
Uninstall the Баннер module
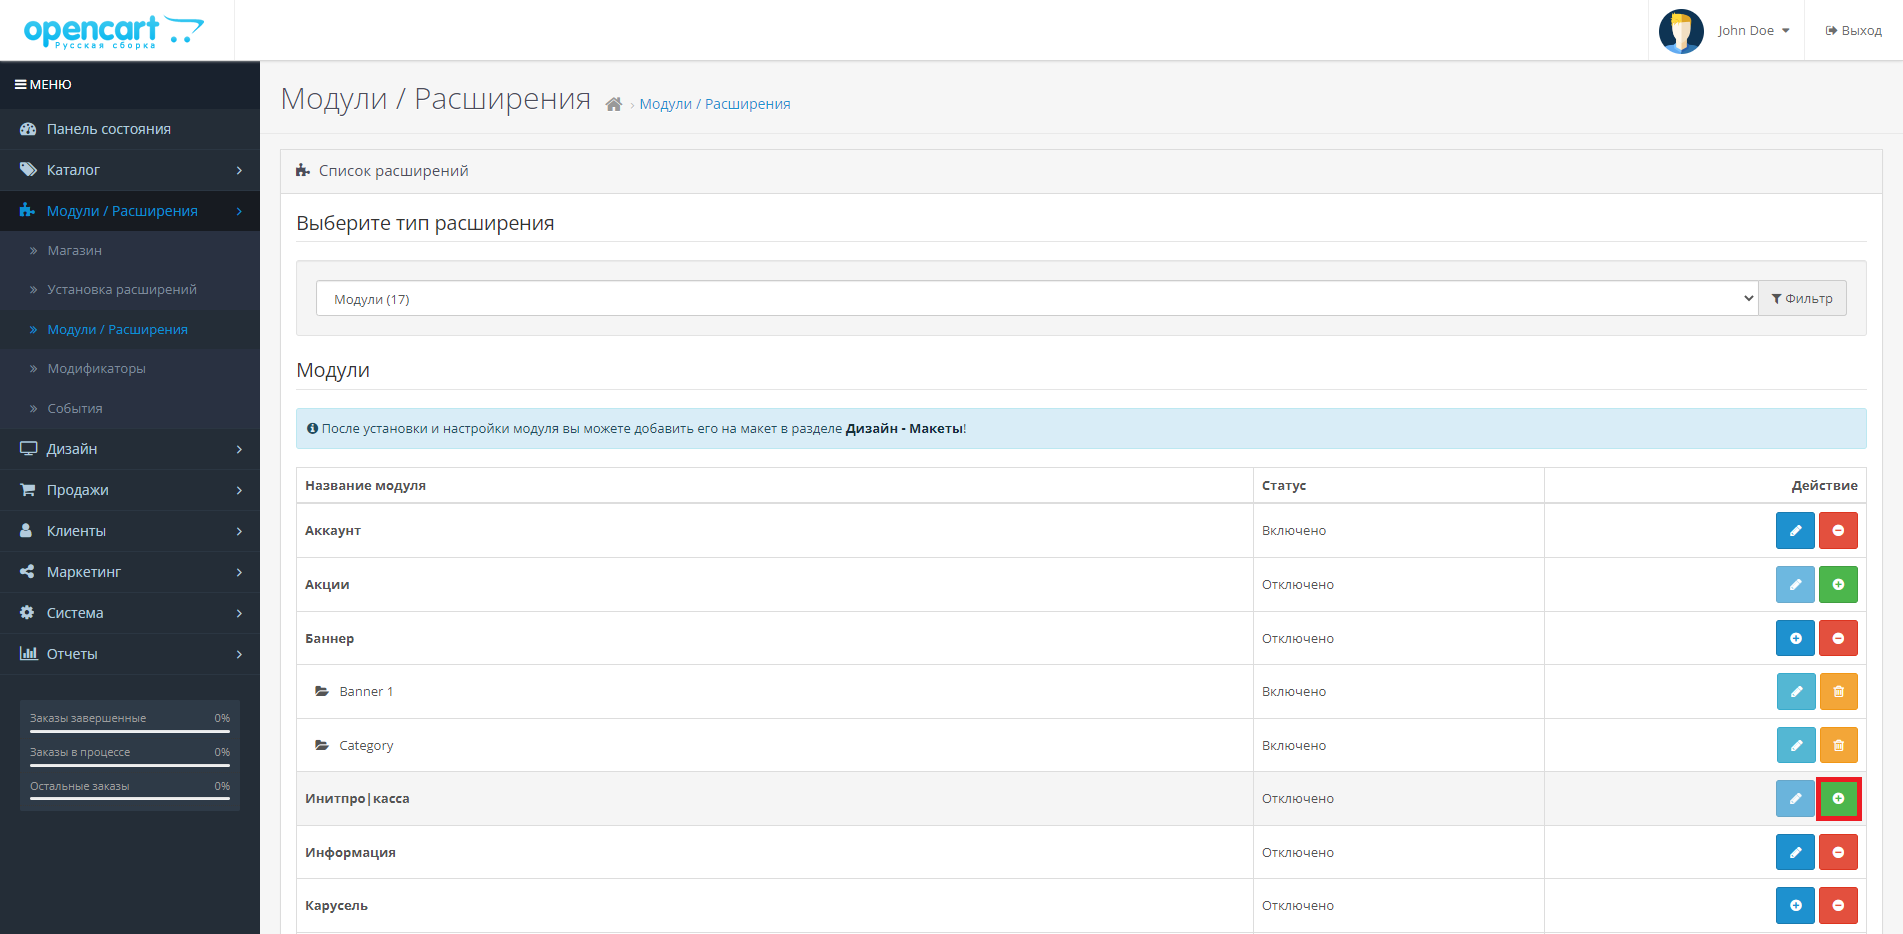click(x=1838, y=638)
